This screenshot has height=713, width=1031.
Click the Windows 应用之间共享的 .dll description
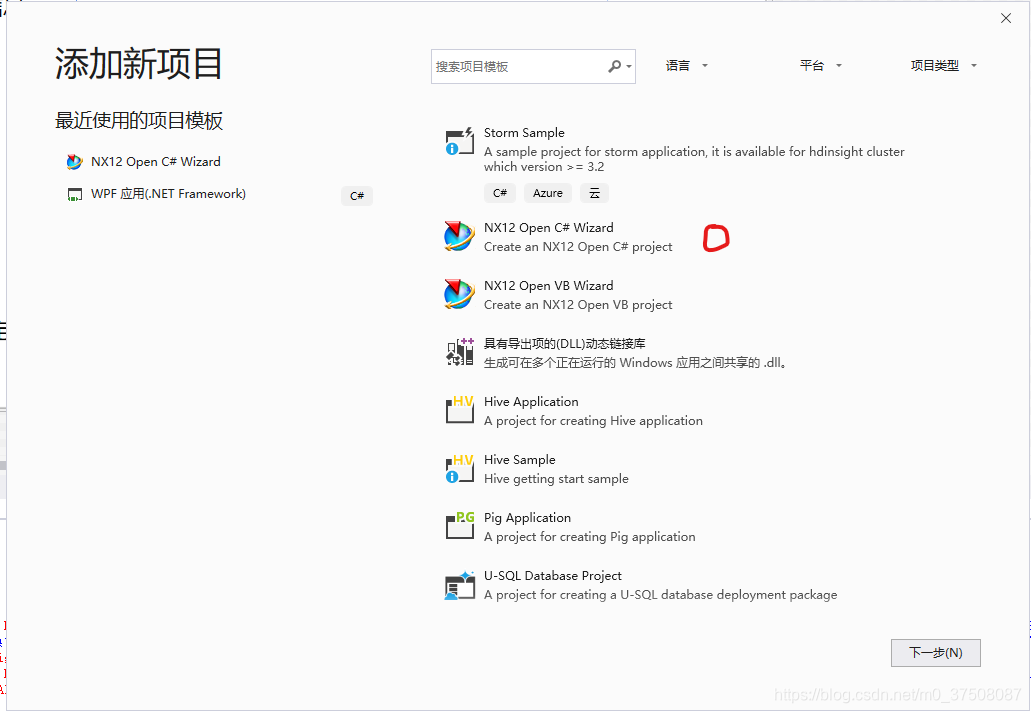click(x=635, y=363)
